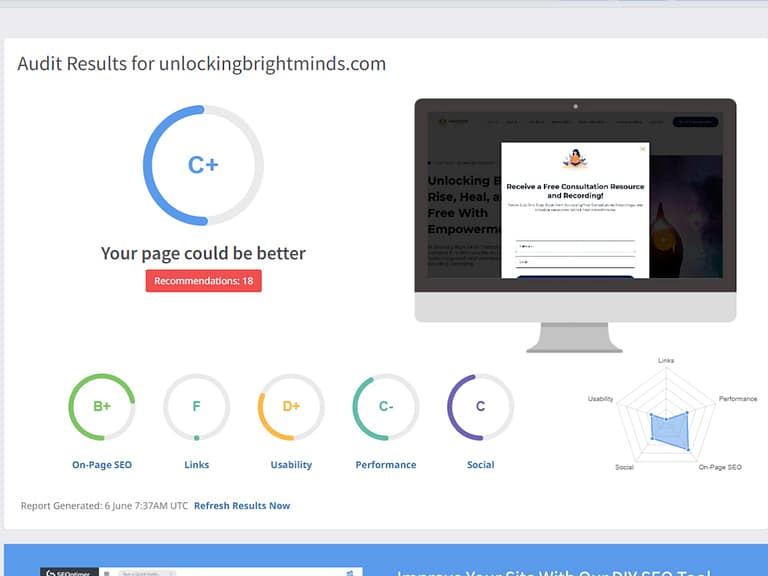Click the purple C grade gauge

click(480, 406)
